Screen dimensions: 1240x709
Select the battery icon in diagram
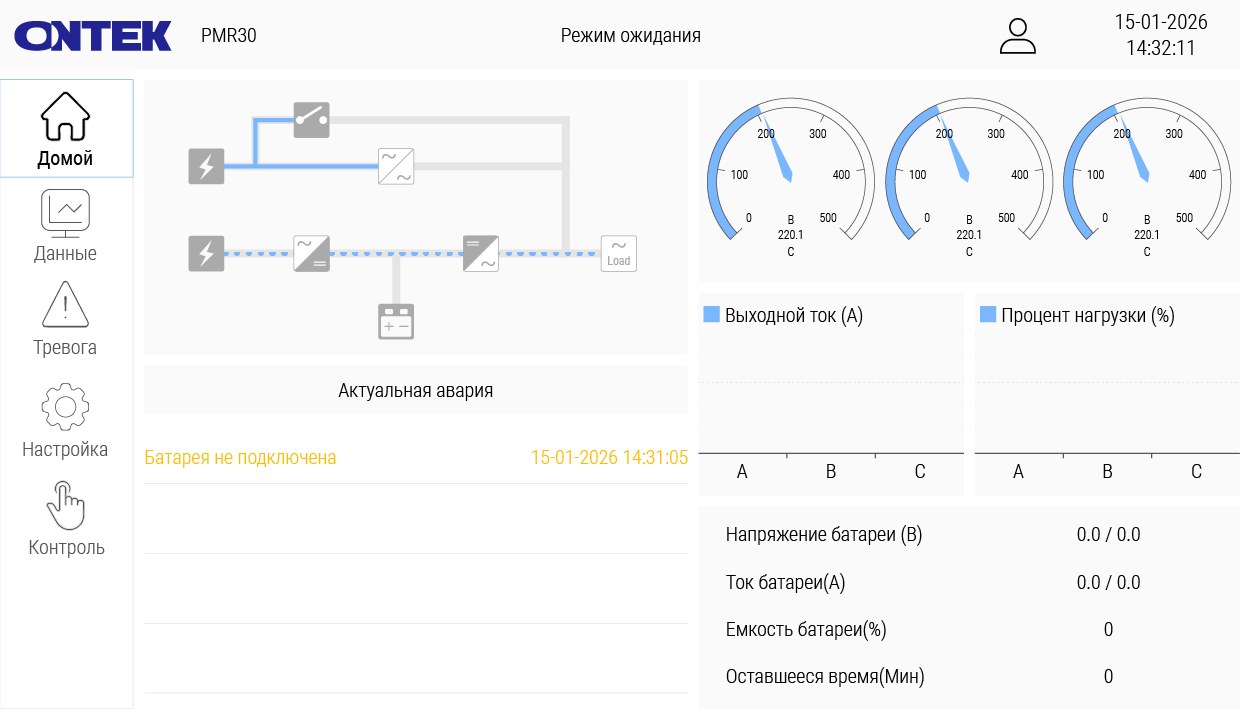click(x=396, y=322)
